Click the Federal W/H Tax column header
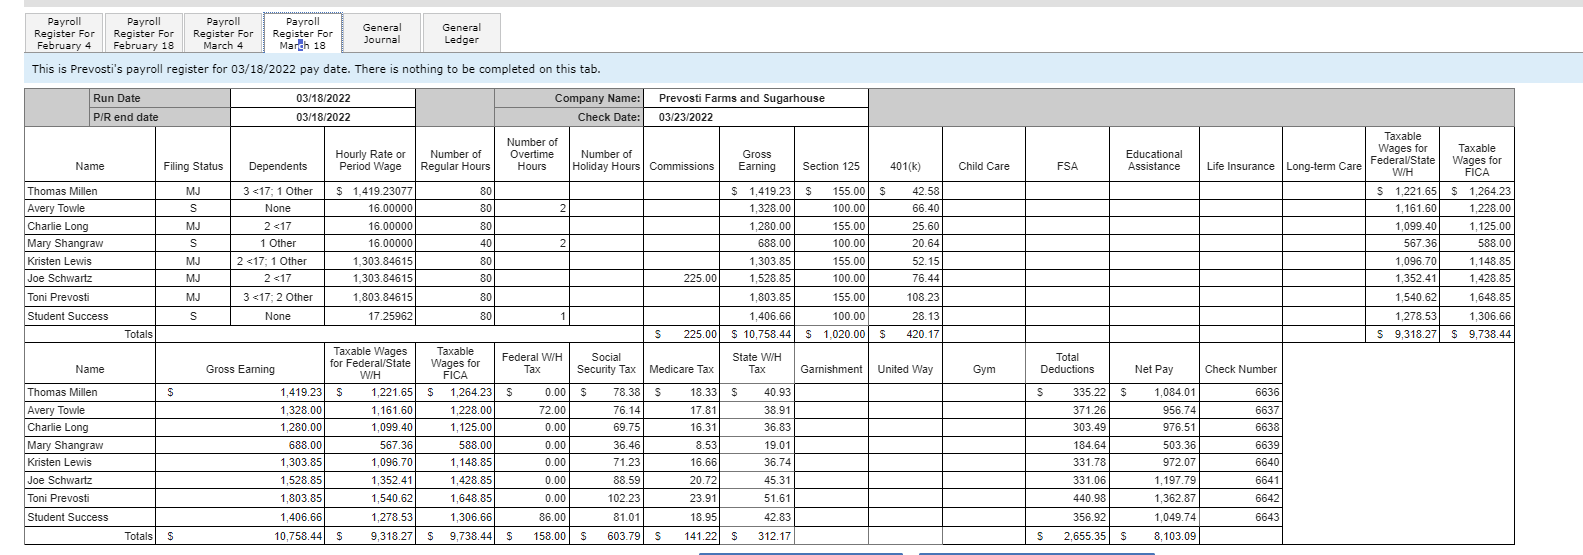1583x555 pixels. point(532,363)
